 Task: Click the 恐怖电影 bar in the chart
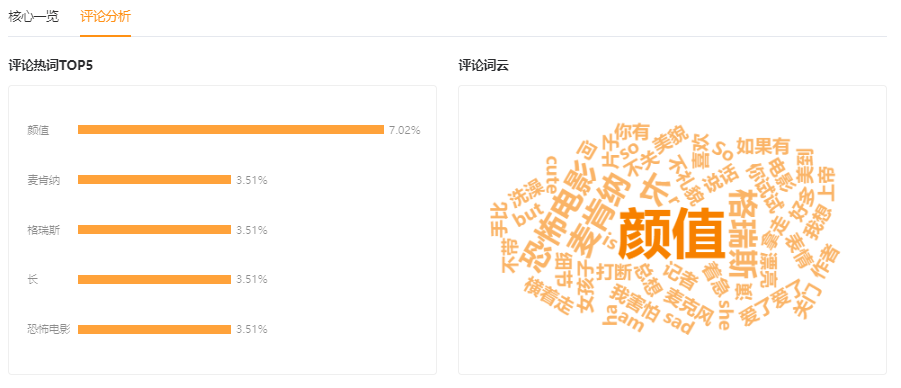[x=155, y=329]
